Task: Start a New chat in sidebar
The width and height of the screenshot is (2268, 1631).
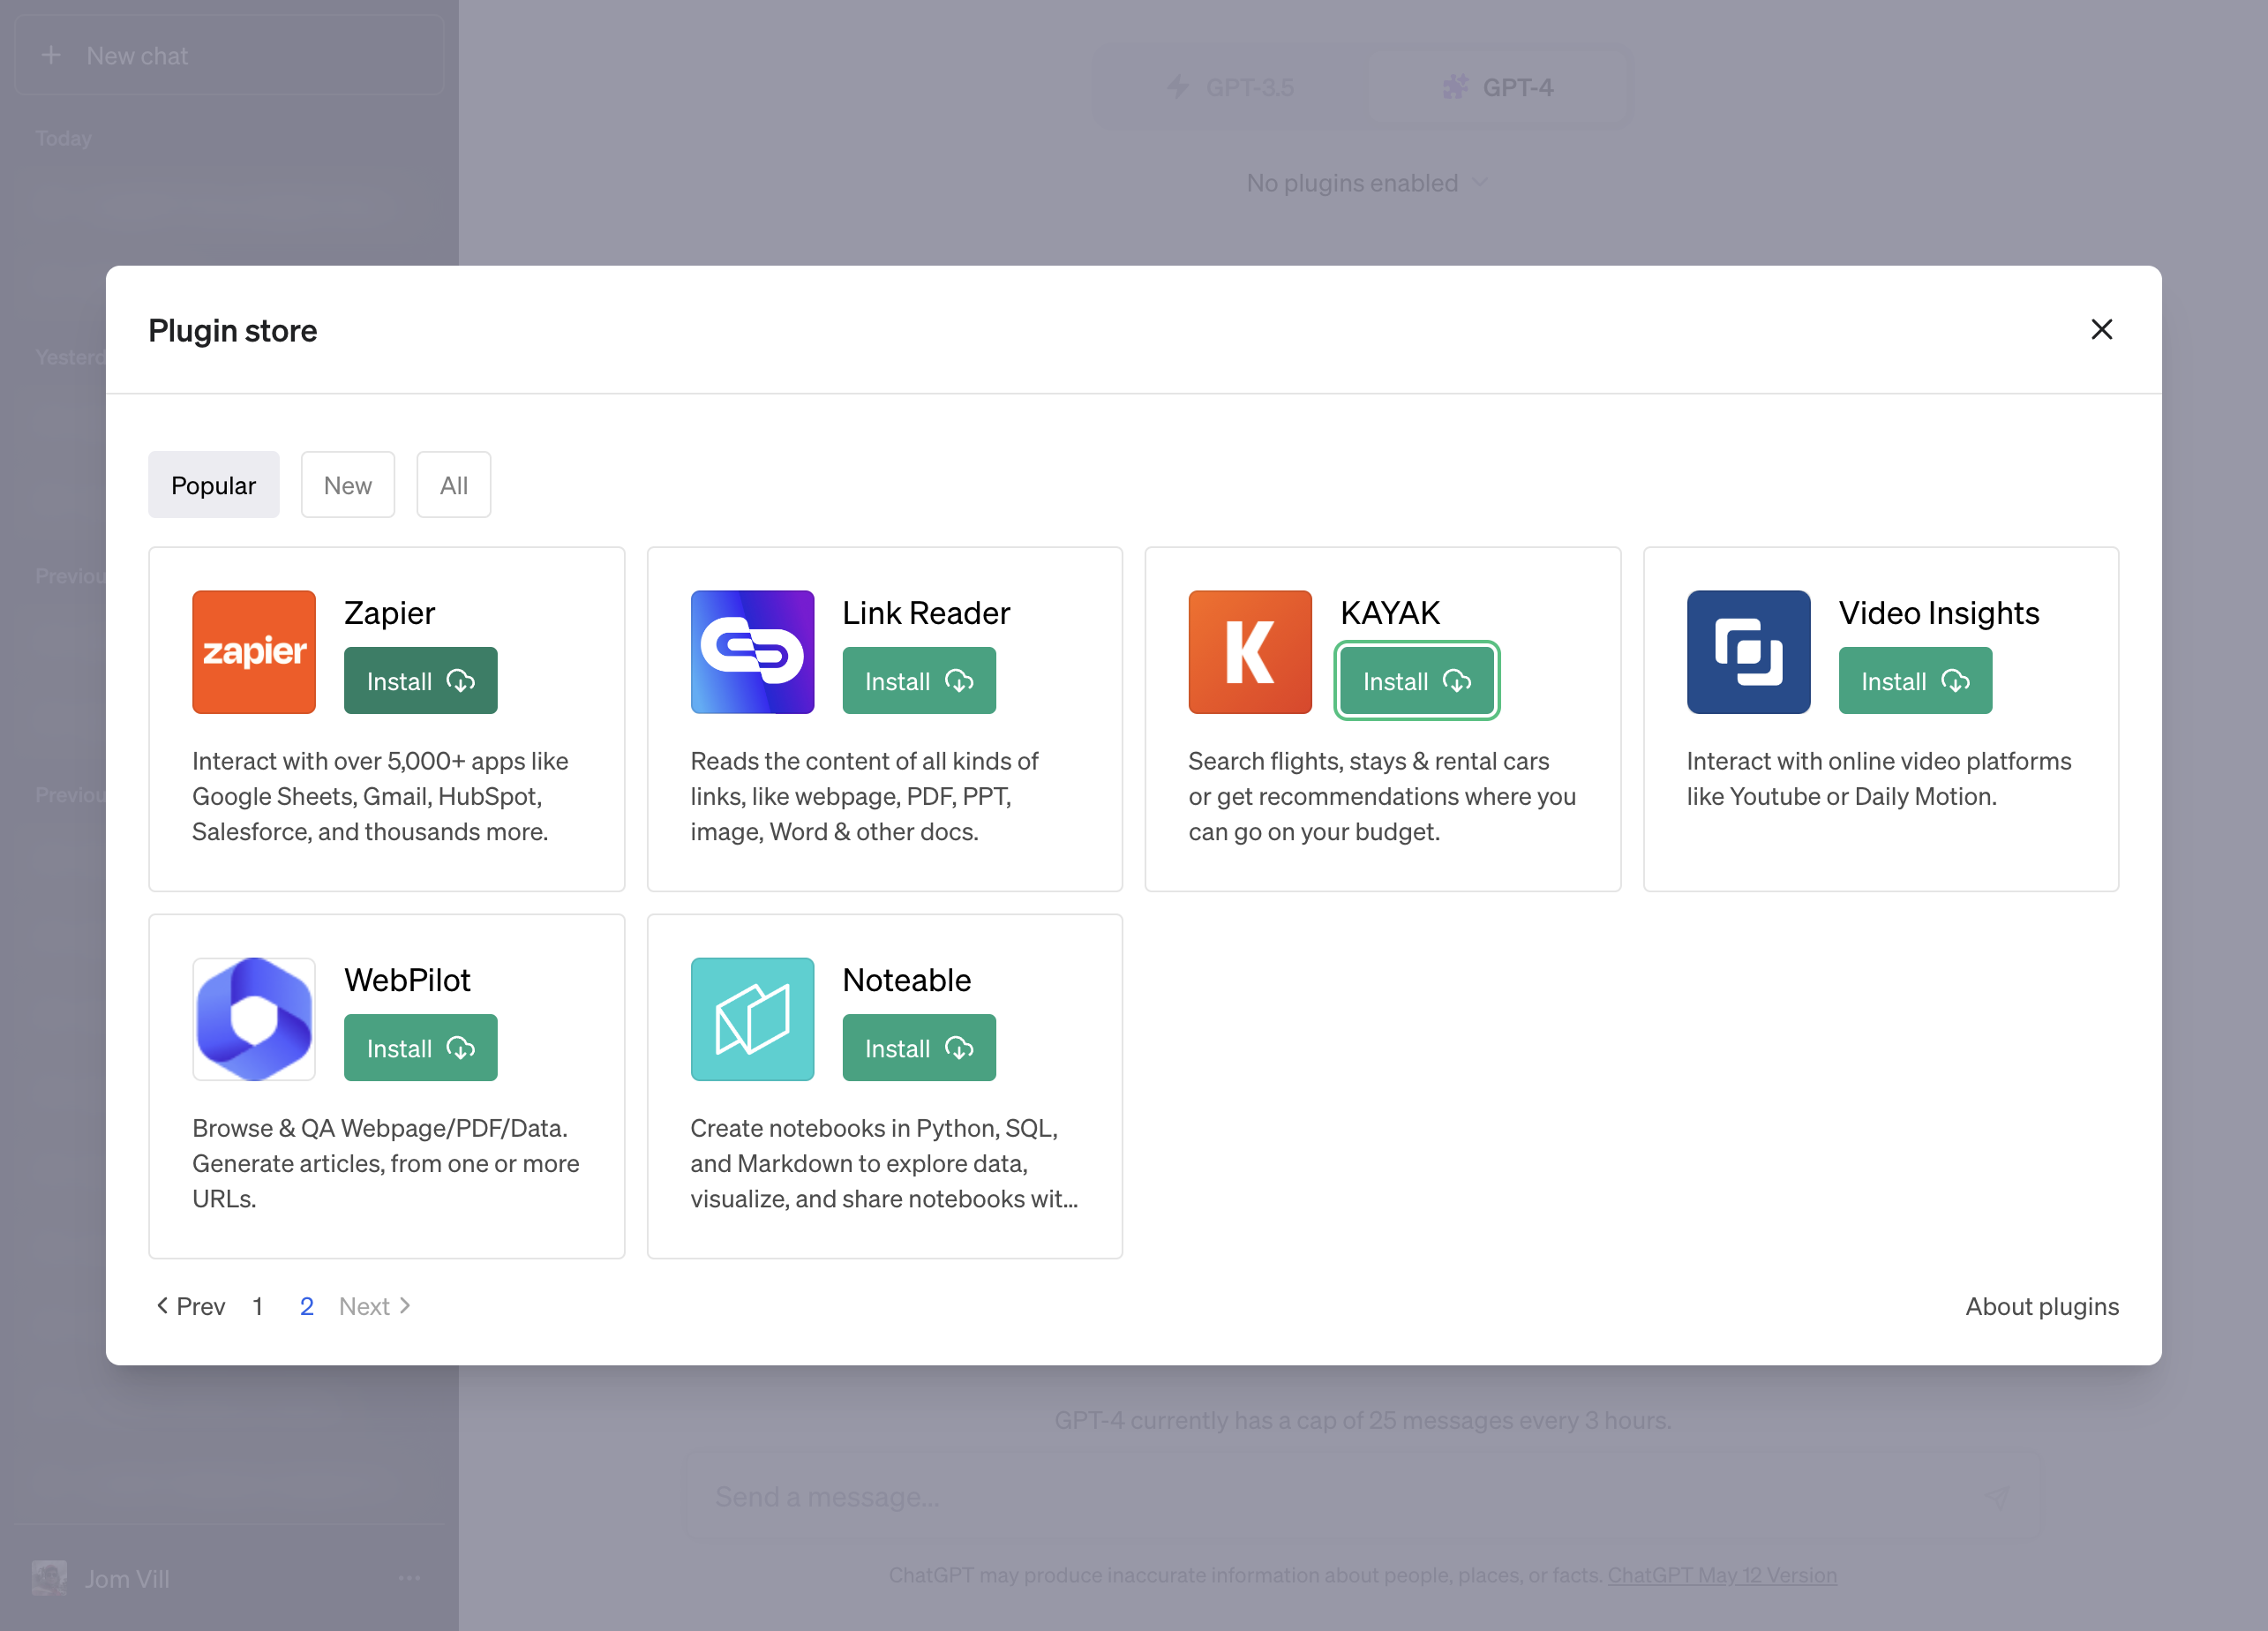Action: point(229,55)
